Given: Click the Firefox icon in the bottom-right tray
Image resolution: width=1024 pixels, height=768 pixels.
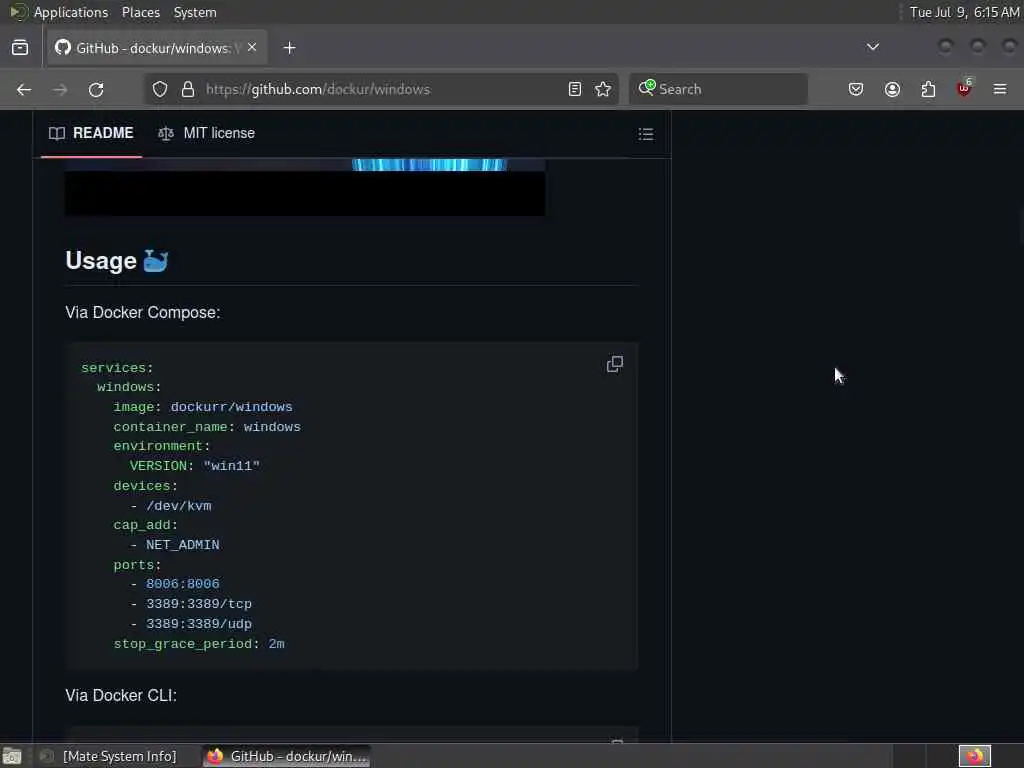Looking at the screenshot, I should [974, 756].
